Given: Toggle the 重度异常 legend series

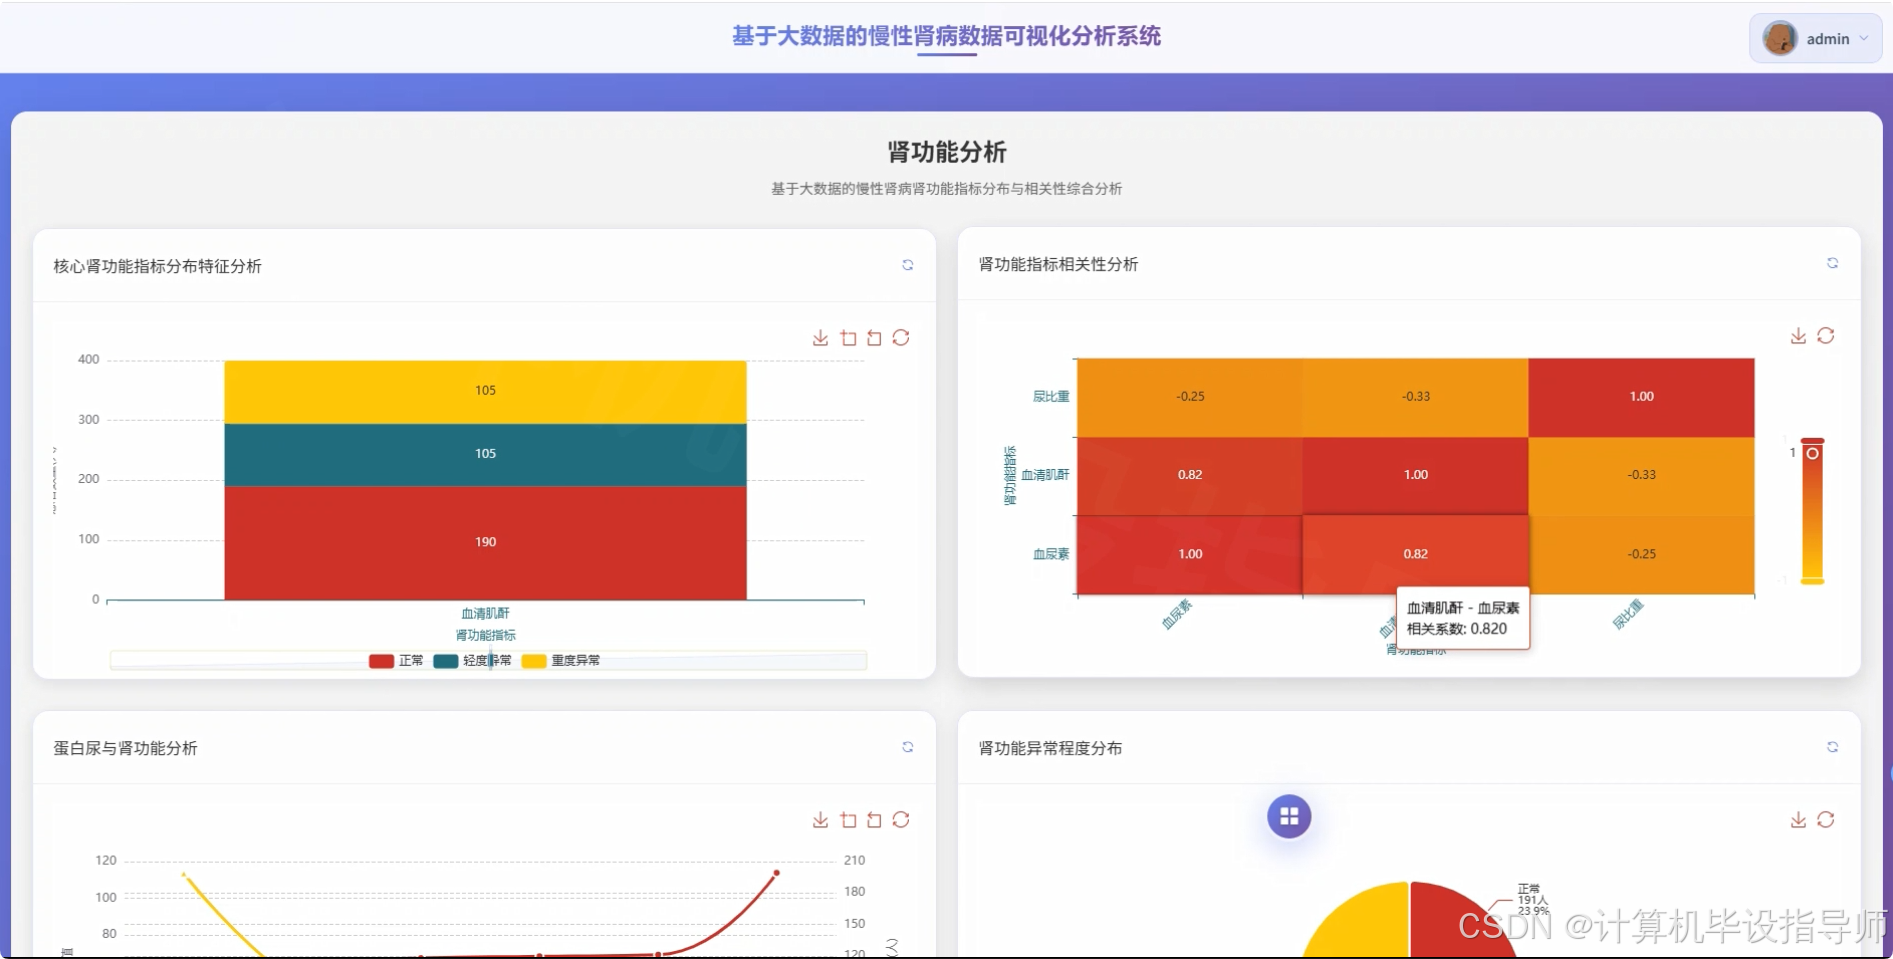Looking at the screenshot, I should (561, 661).
